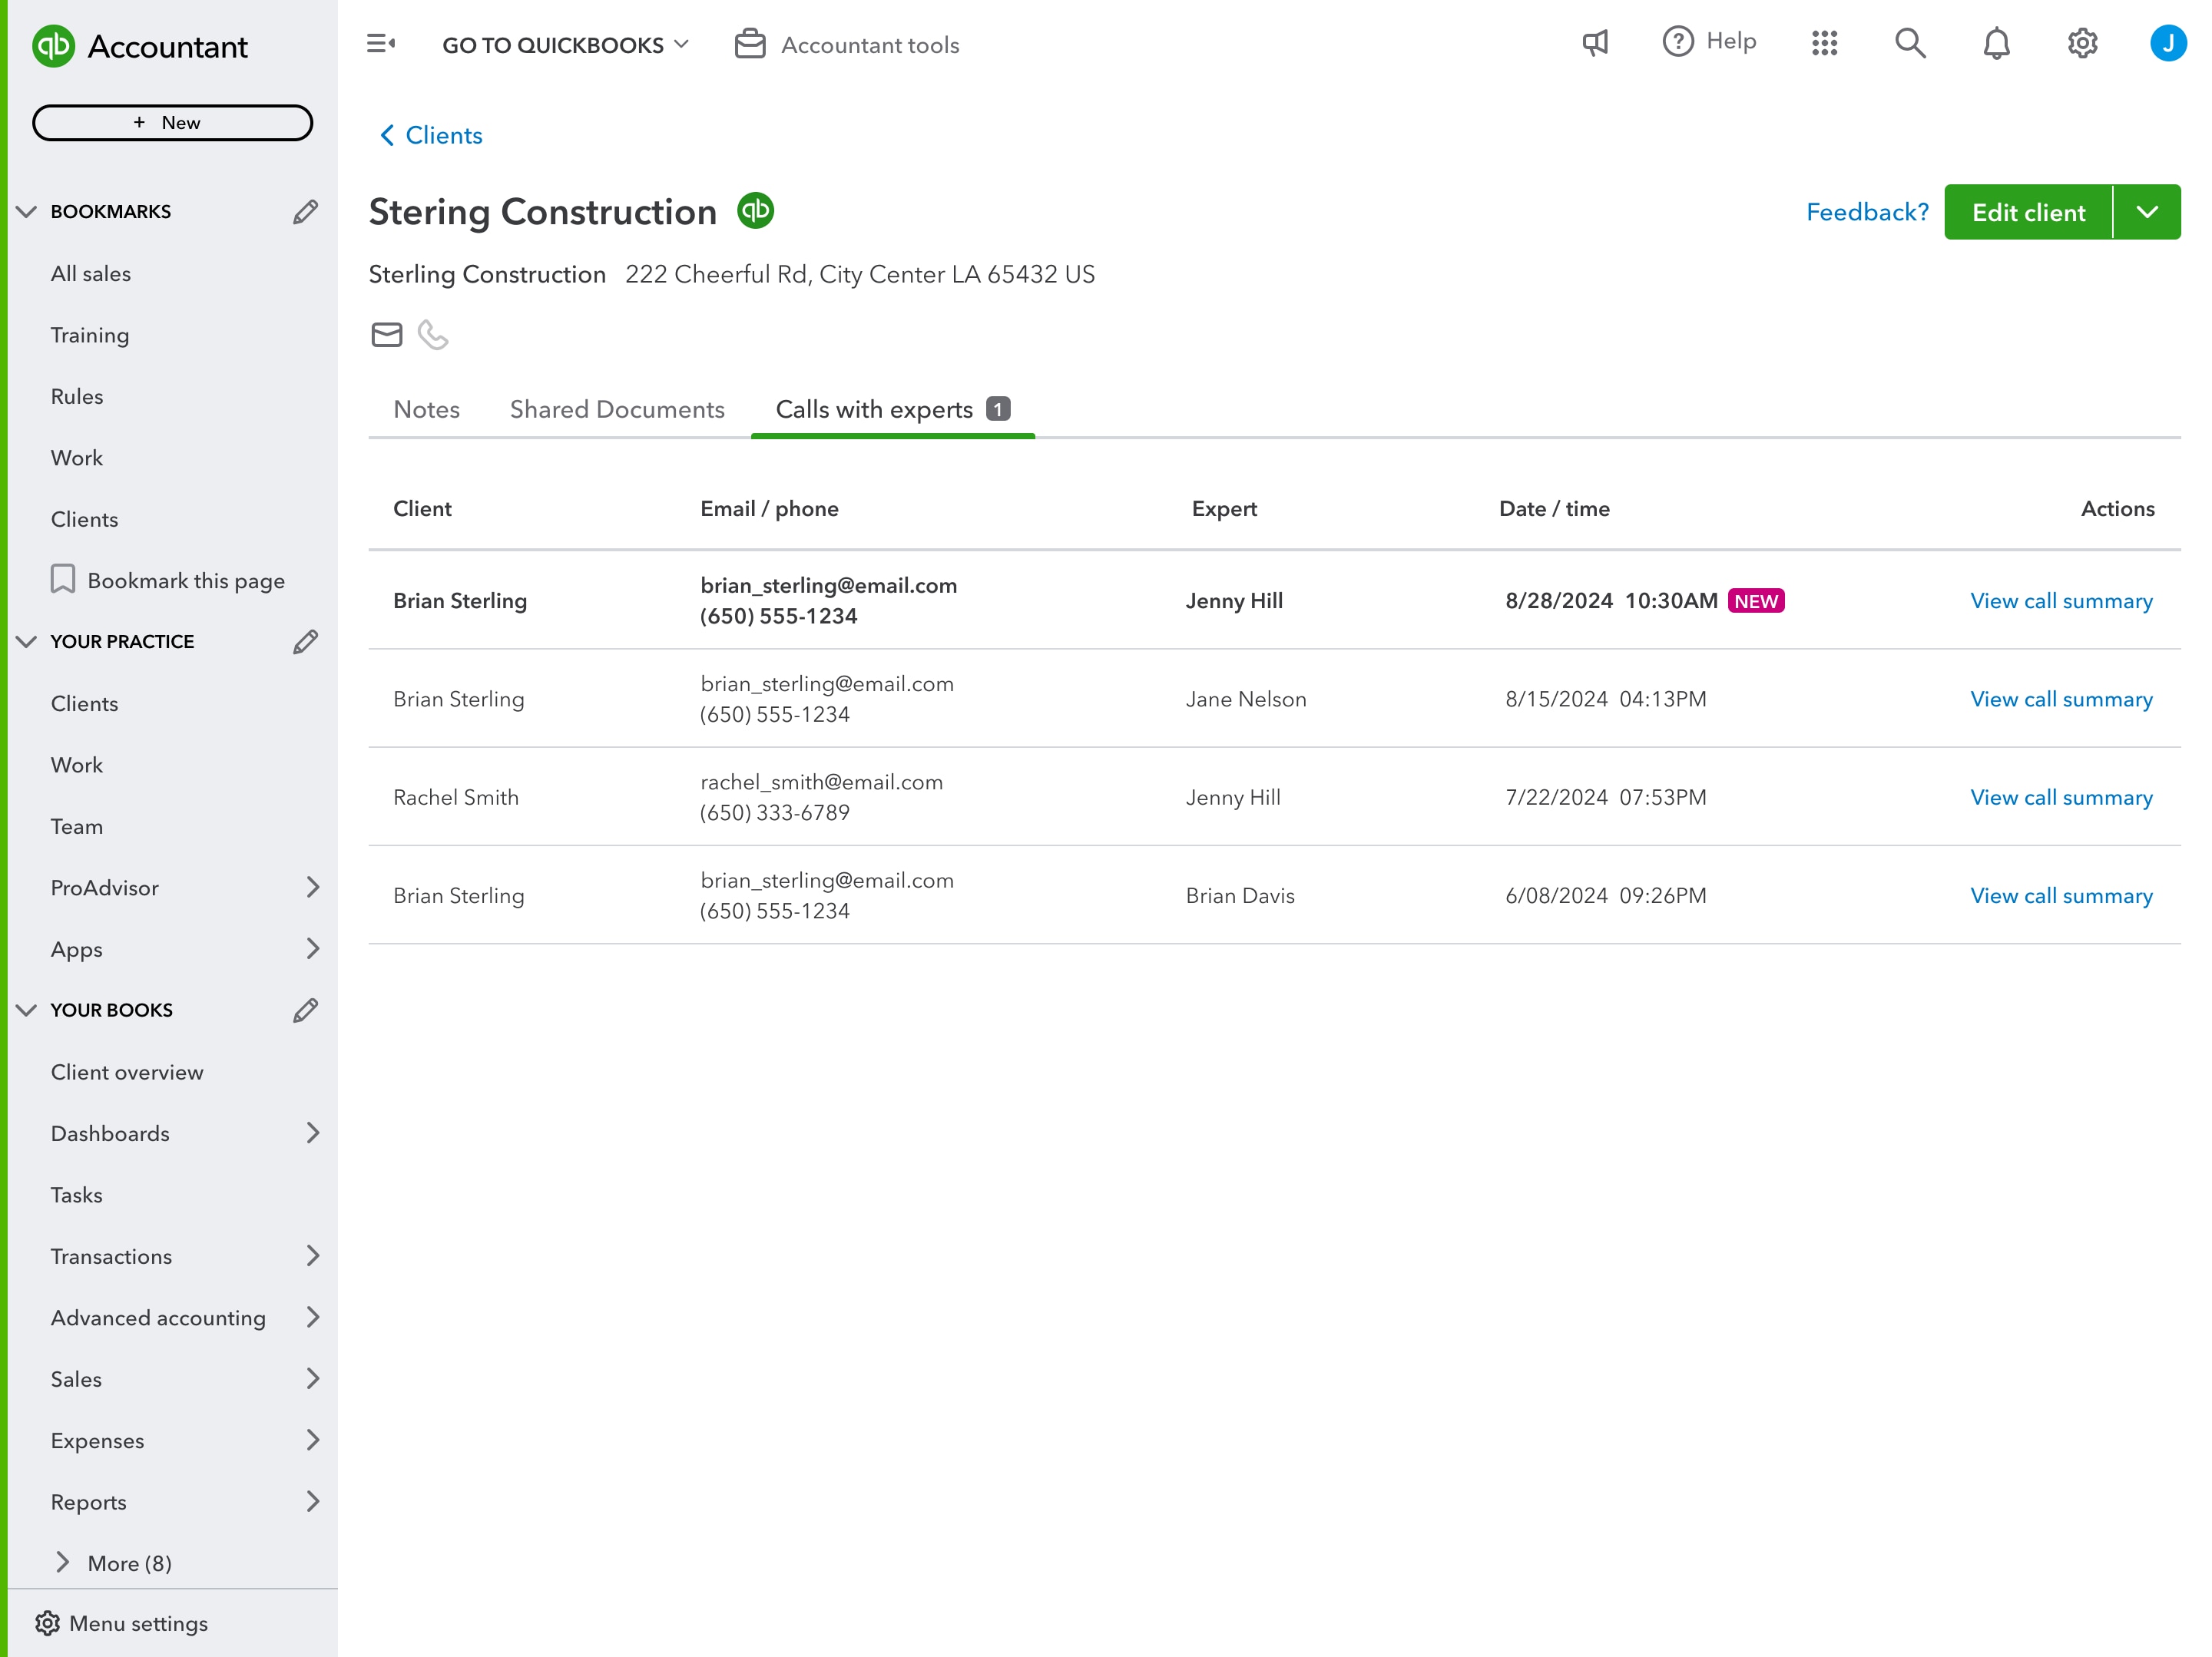Click the phone icon under the client address
2212x1657 pixels.
point(433,335)
